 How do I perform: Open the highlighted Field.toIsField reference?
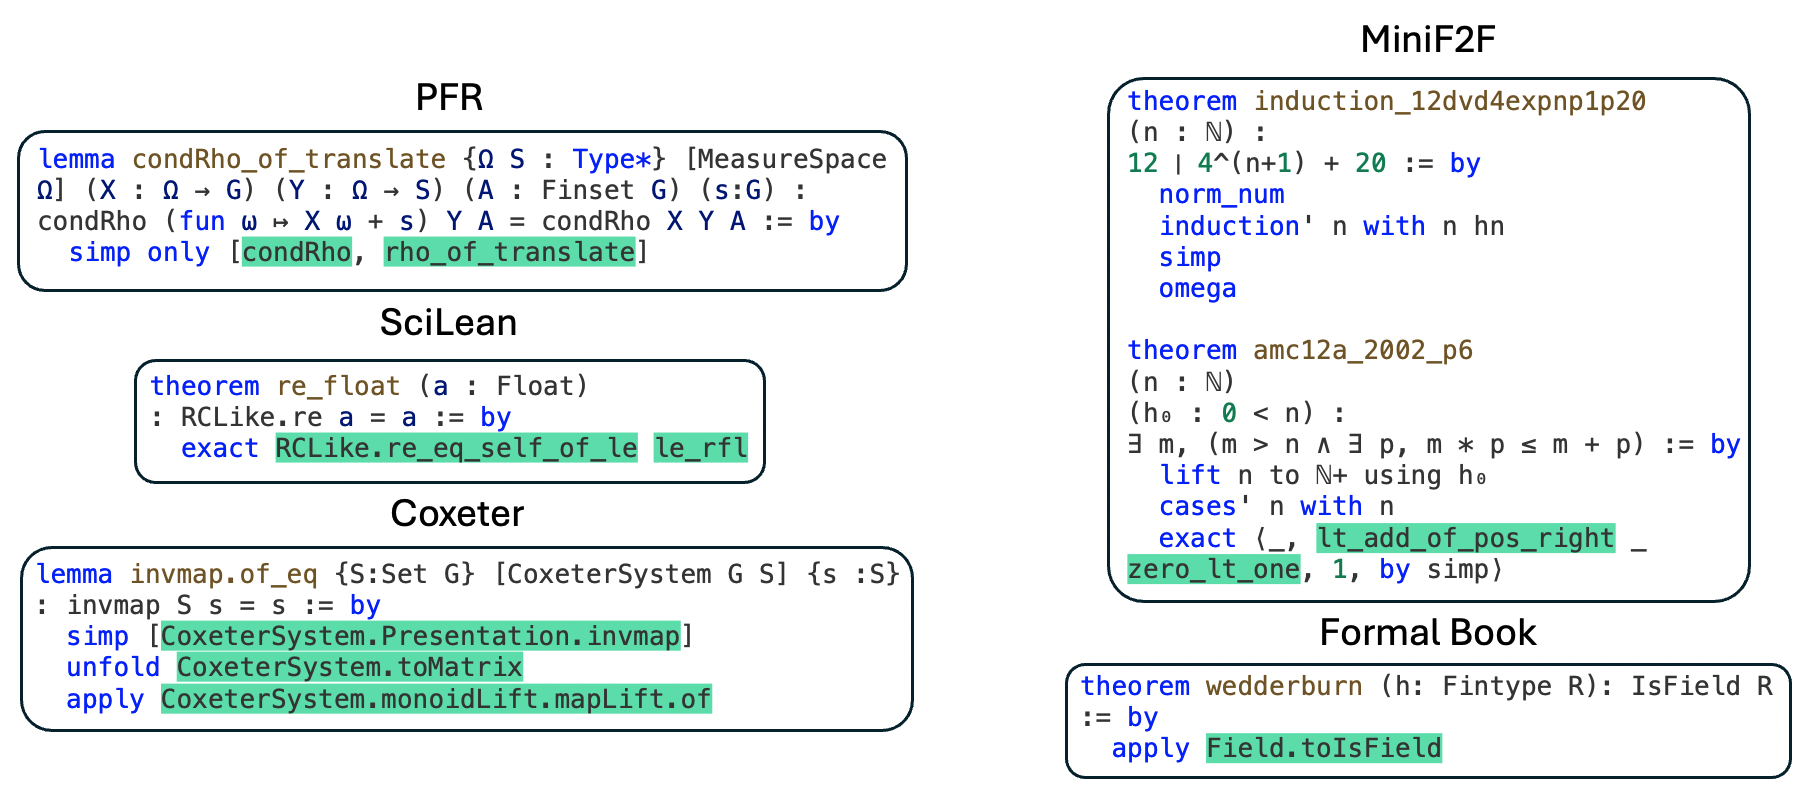click(1323, 748)
